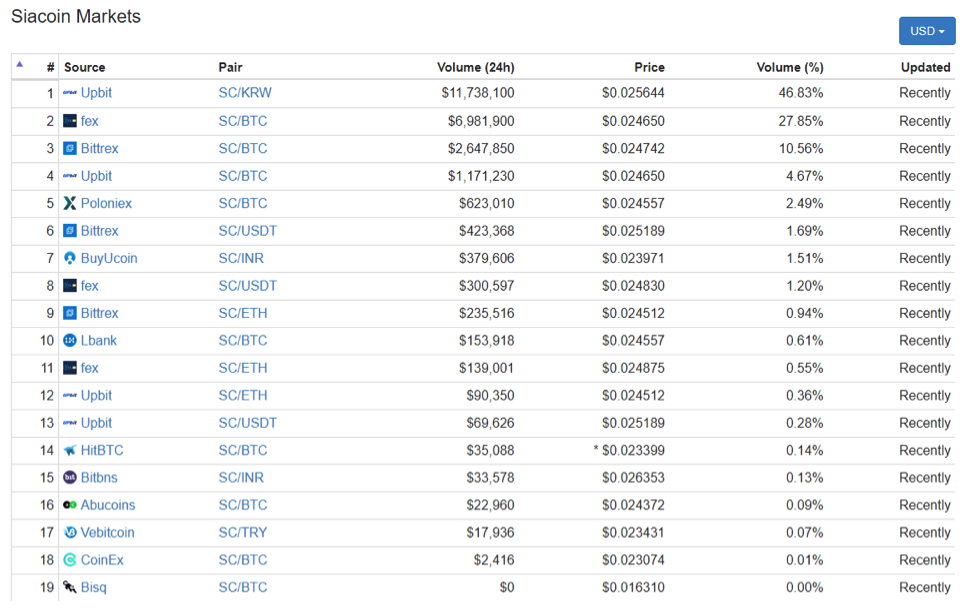Click Bittrex logo in row 6
Viewport: 975px width, 611px height.
click(x=70, y=231)
